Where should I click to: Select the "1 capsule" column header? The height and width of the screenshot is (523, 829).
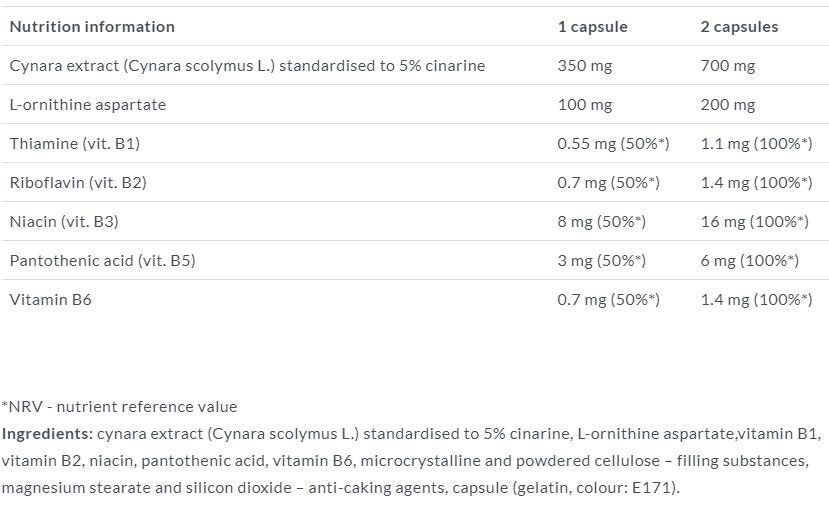[592, 27]
